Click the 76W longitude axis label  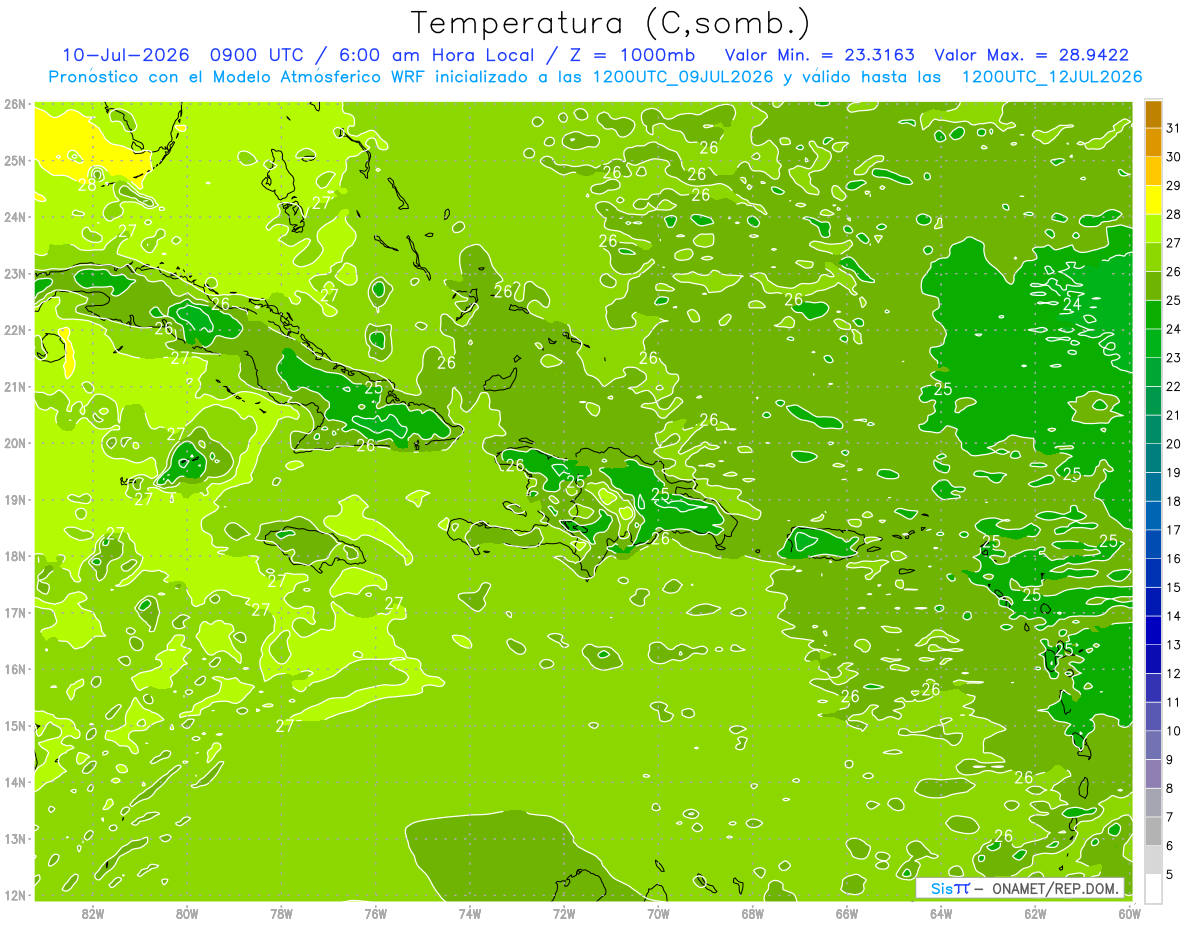pos(376,913)
